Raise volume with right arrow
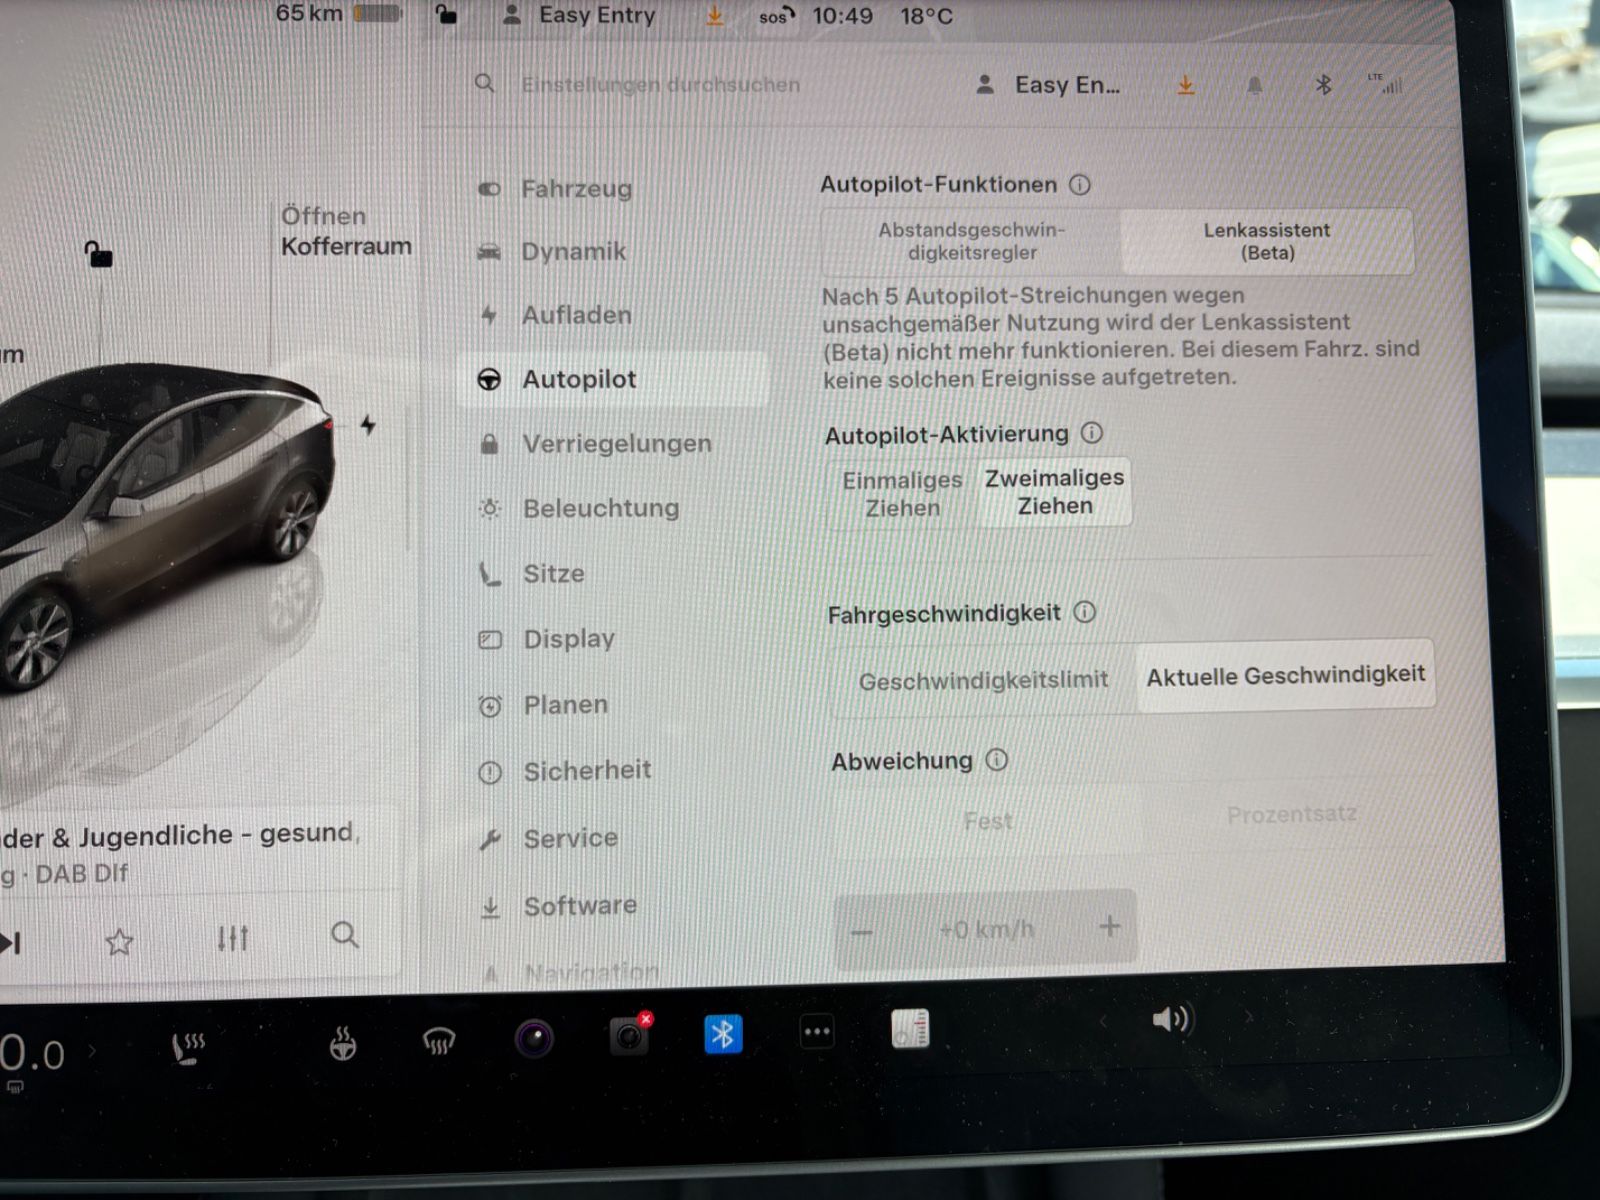Image resolution: width=1600 pixels, height=1200 pixels. point(1247,1017)
